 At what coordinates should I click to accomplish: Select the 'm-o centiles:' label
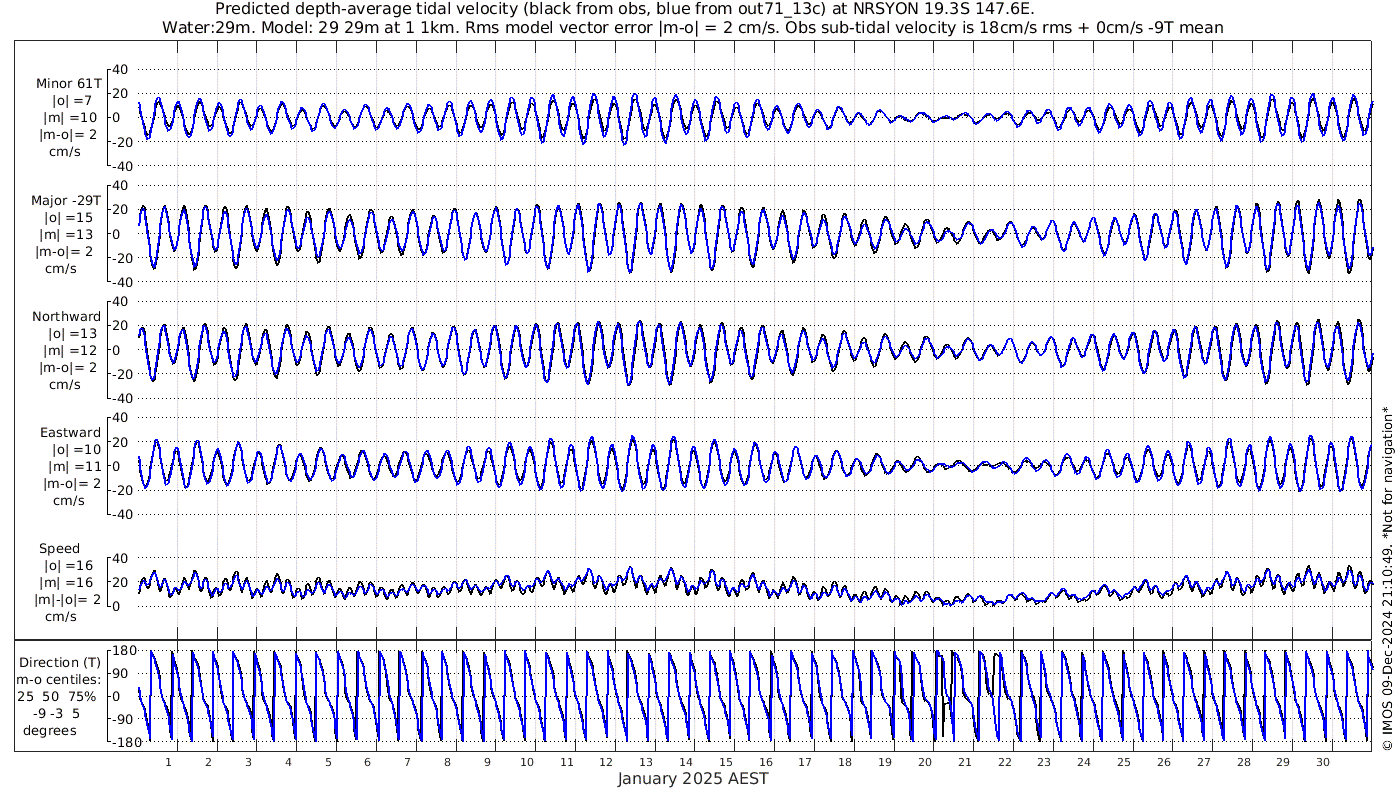[60, 679]
